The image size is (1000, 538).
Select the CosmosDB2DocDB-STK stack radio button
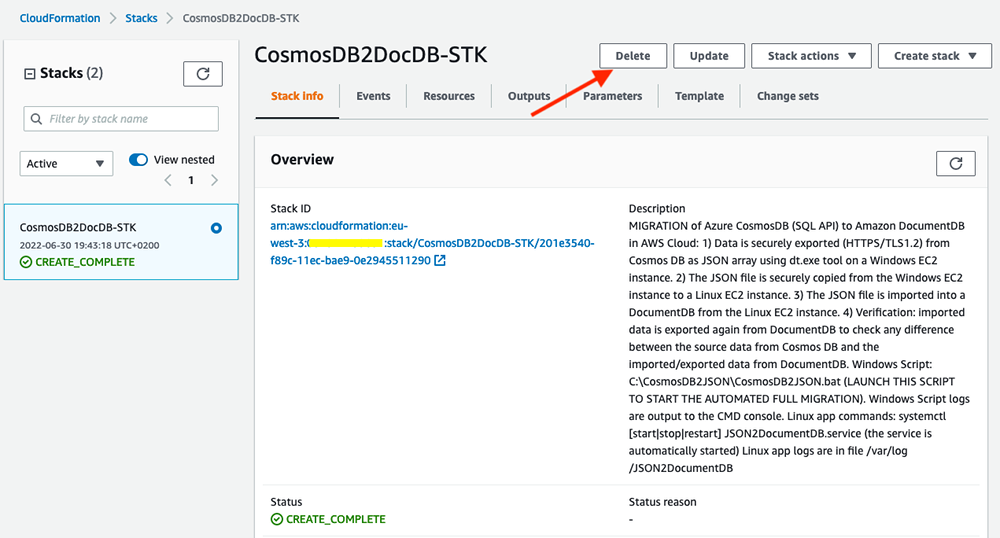(216, 228)
